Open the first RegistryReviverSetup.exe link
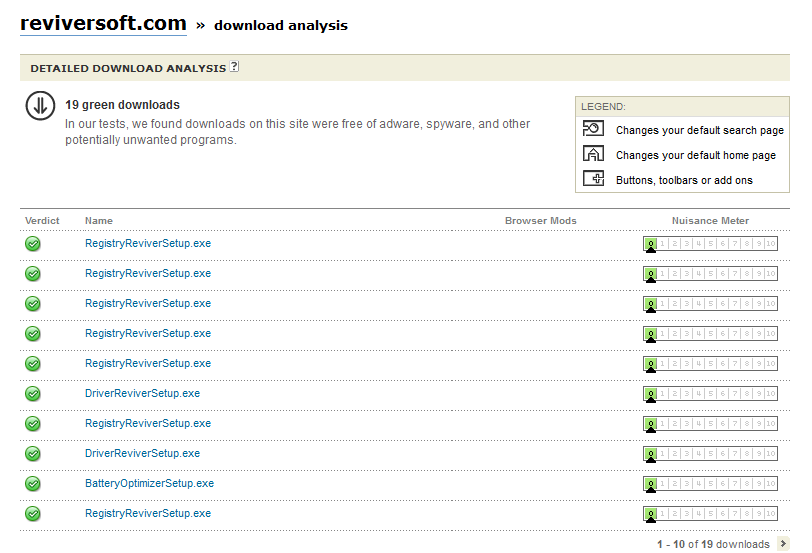Image resolution: width=812 pixels, height=553 pixels. click(148, 243)
